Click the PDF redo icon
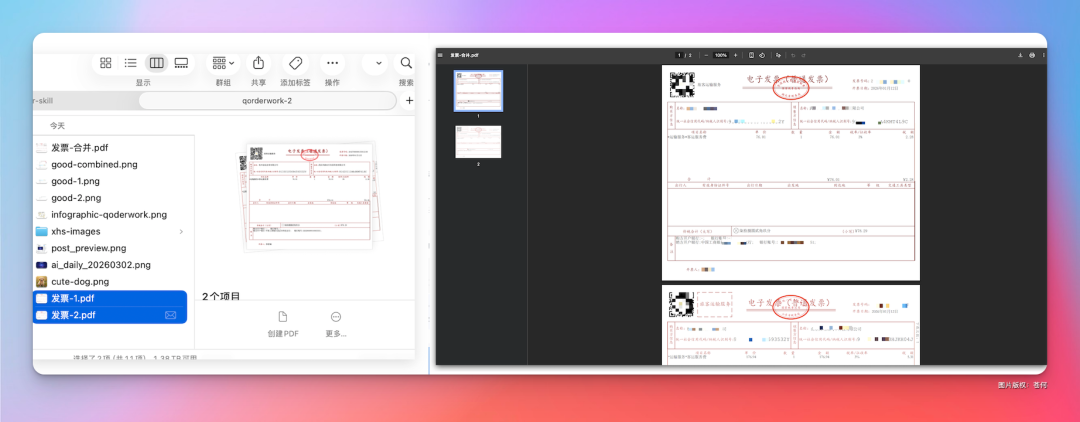1080x422 pixels. (803, 55)
